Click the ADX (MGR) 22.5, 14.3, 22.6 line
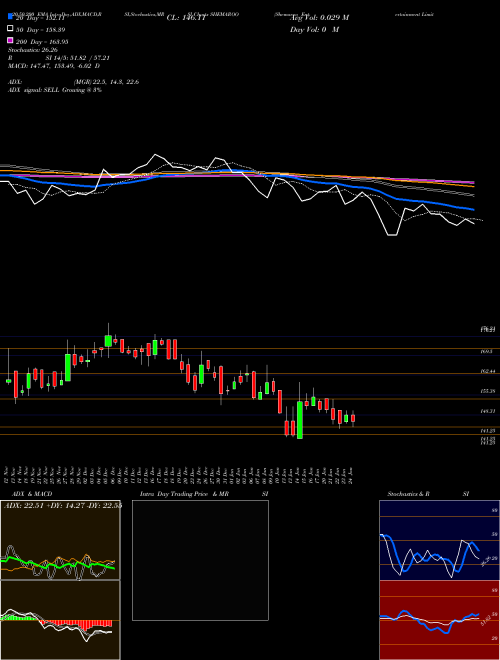 [73, 82]
